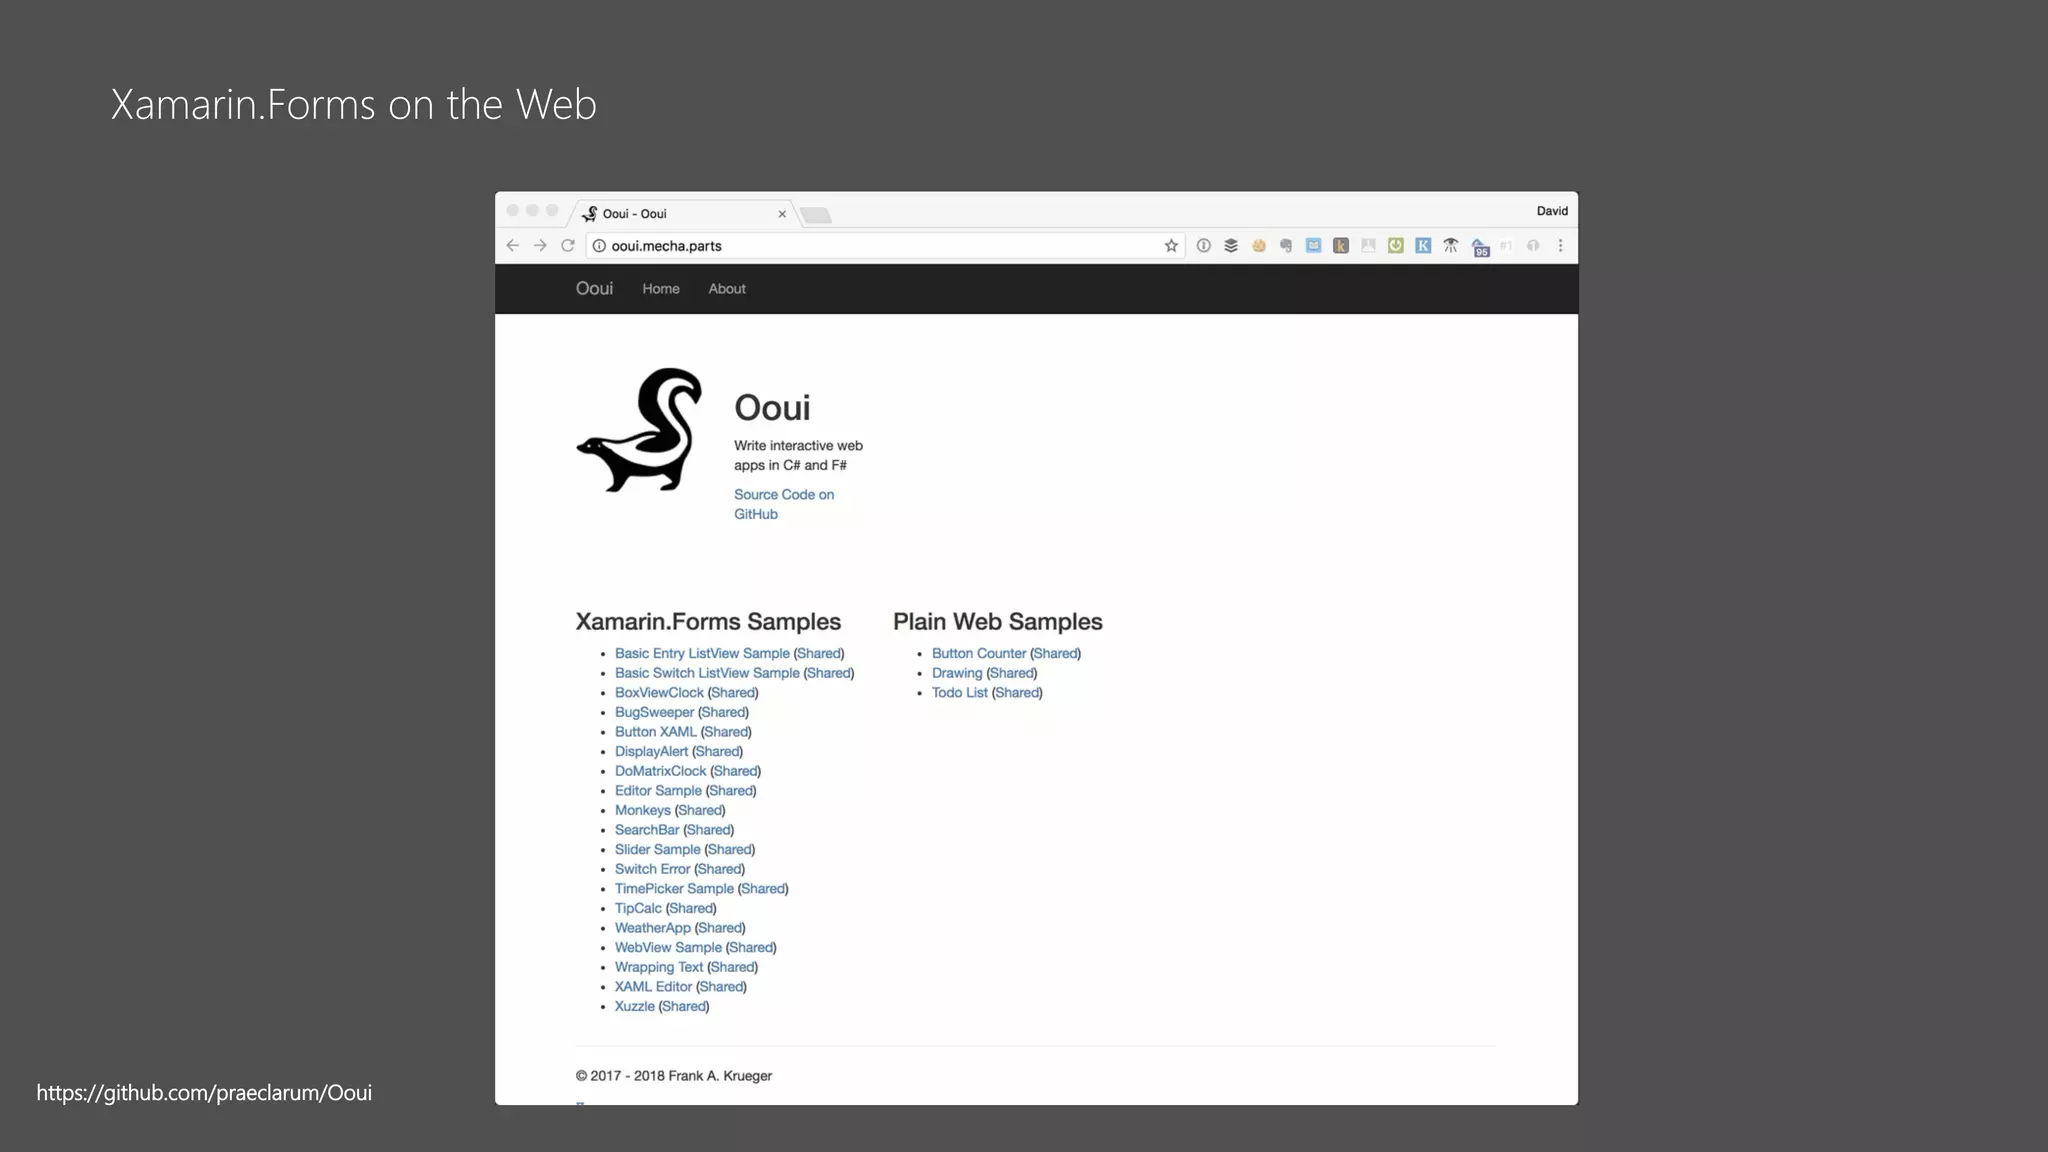
Task: Open the Evernote elephant extension
Action: (1286, 246)
